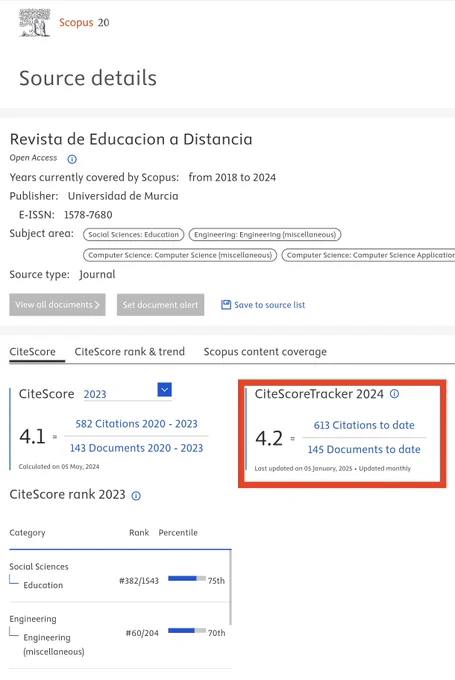This screenshot has height=680, width=455.
Task: Click the 70th percentile value
Action: (x=216, y=633)
